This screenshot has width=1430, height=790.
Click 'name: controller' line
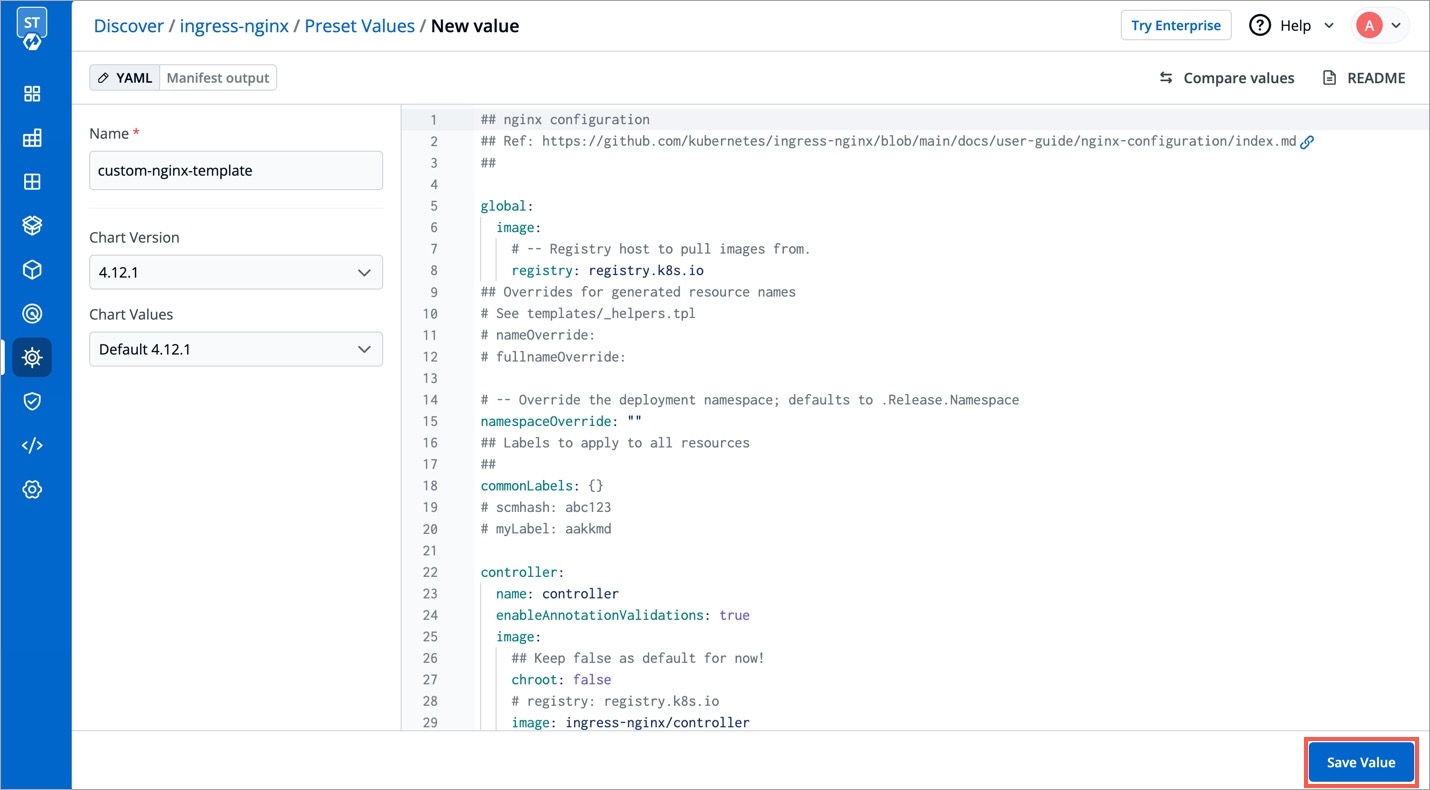click(557, 593)
